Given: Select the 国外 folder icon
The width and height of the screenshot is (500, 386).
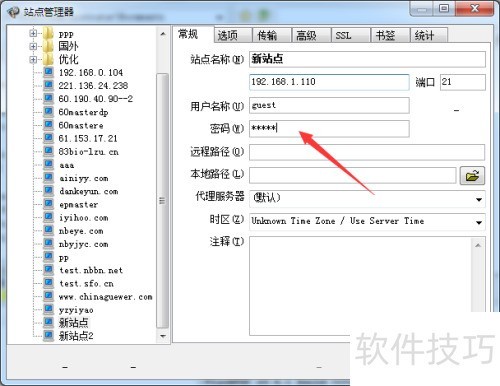Looking at the screenshot, I should pyautogui.click(x=48, y=46).
